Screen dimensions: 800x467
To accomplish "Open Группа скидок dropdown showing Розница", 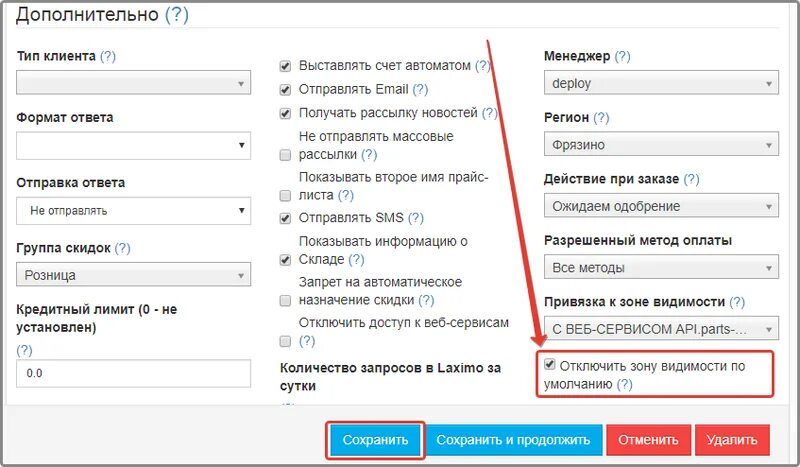I will (133, 275).
